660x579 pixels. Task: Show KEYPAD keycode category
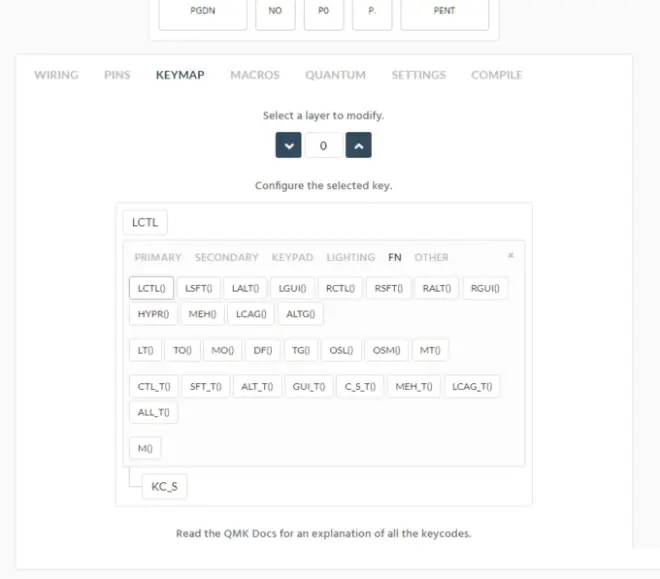(293, 257)
